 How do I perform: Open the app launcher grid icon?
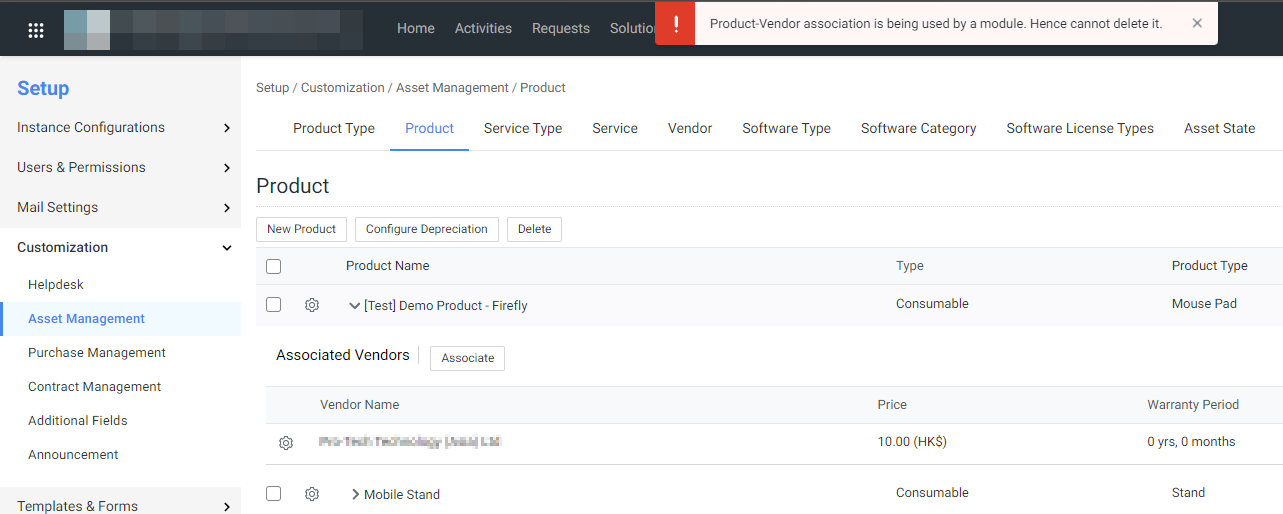click(36, 30)
